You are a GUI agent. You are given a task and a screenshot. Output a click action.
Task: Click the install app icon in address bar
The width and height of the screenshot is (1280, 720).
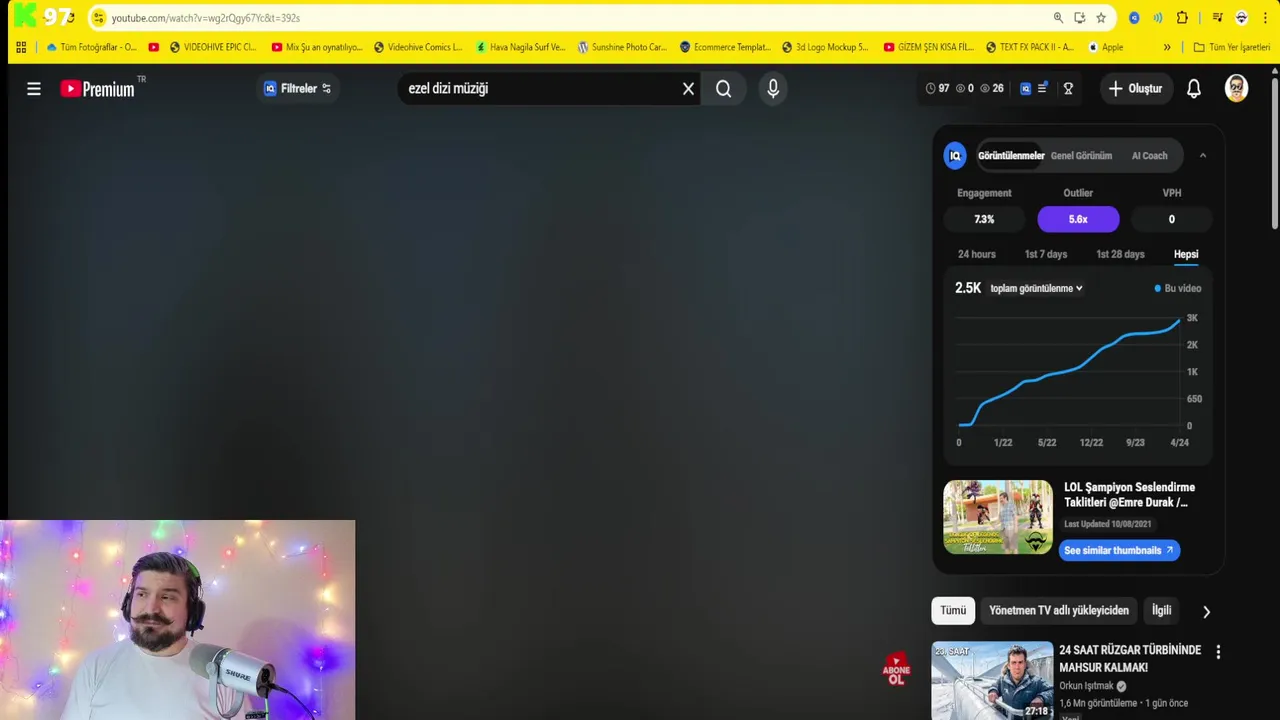(x=1080, y=18)
